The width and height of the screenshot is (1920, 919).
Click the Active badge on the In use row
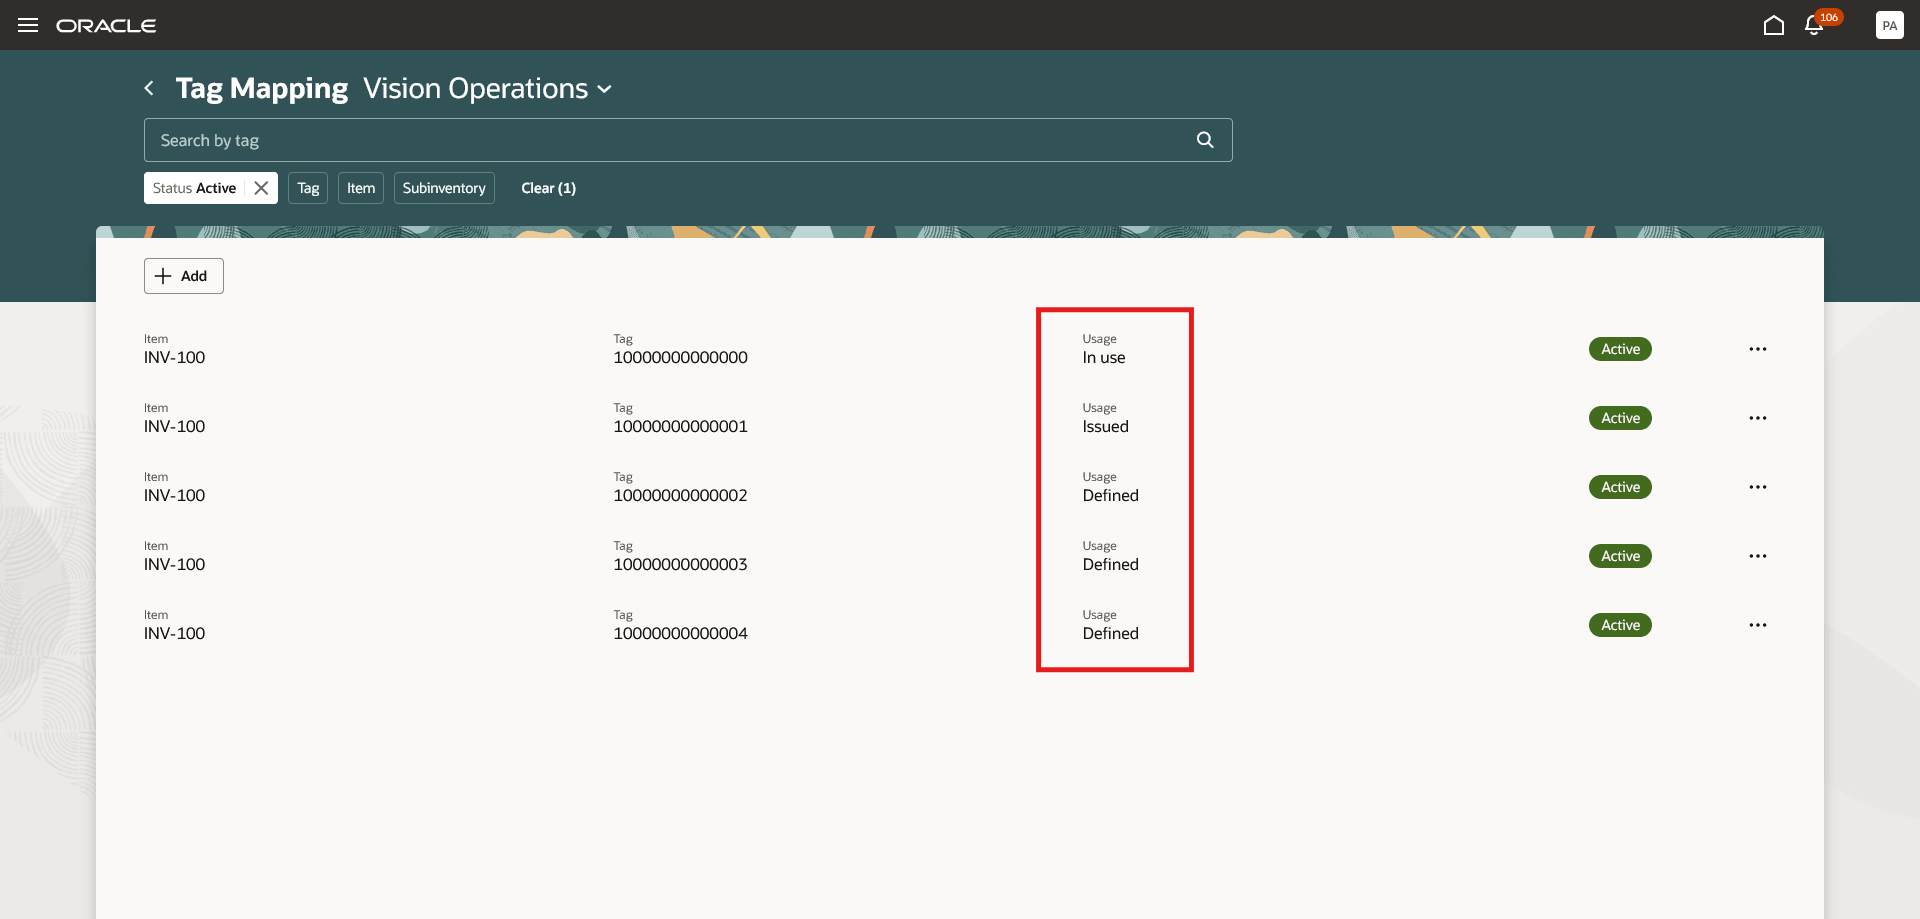pyautogui.click(x=1620, y=349)
